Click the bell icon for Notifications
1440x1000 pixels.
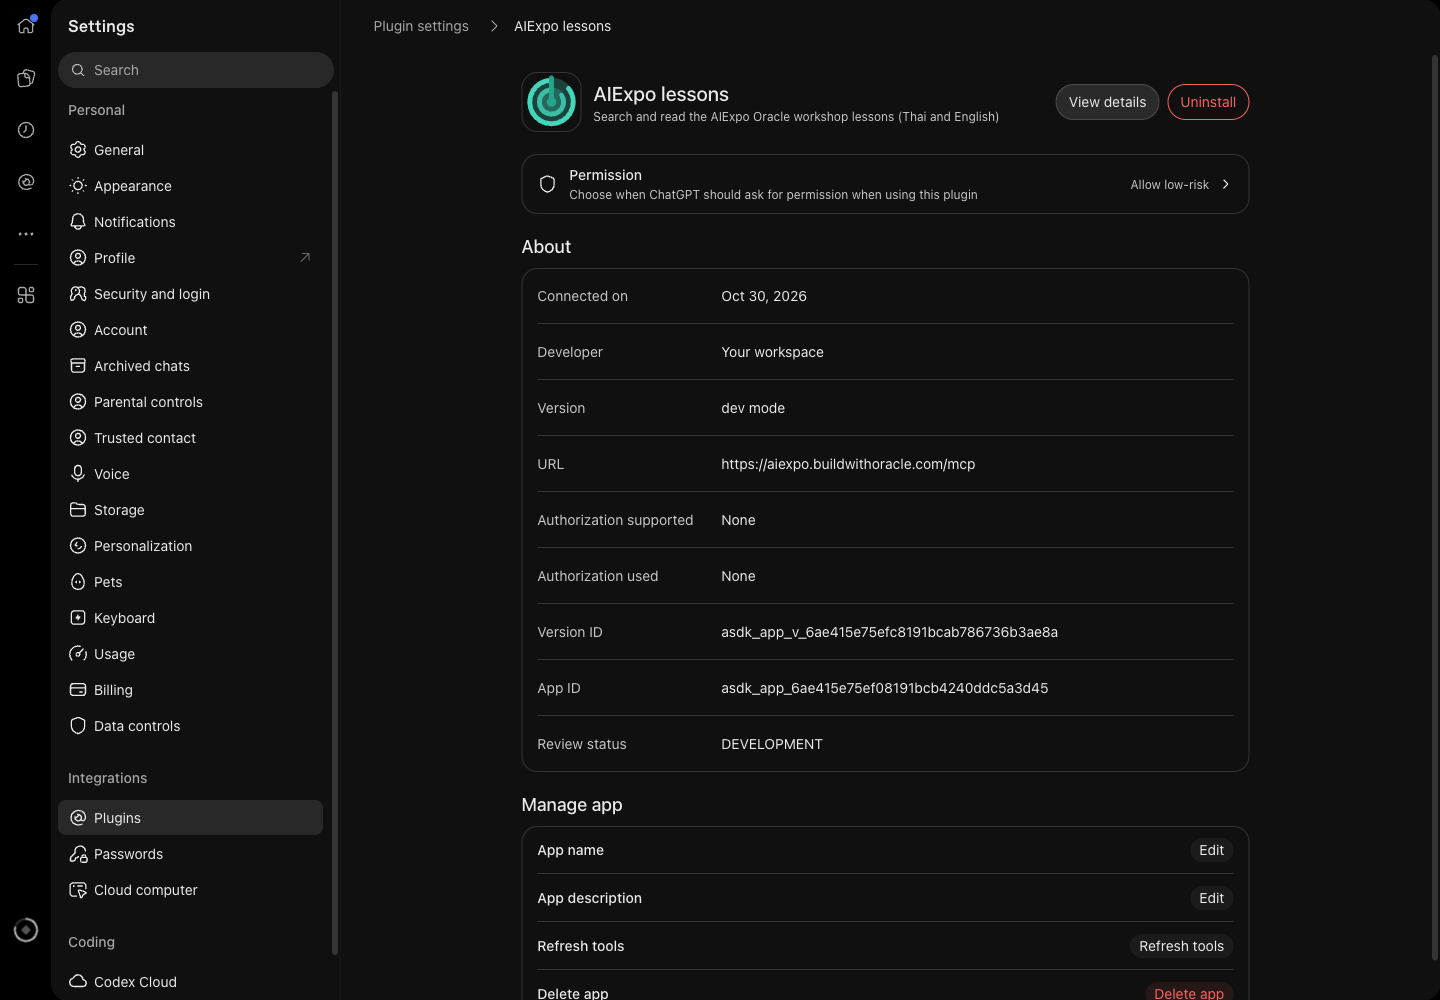click(78, 222)
